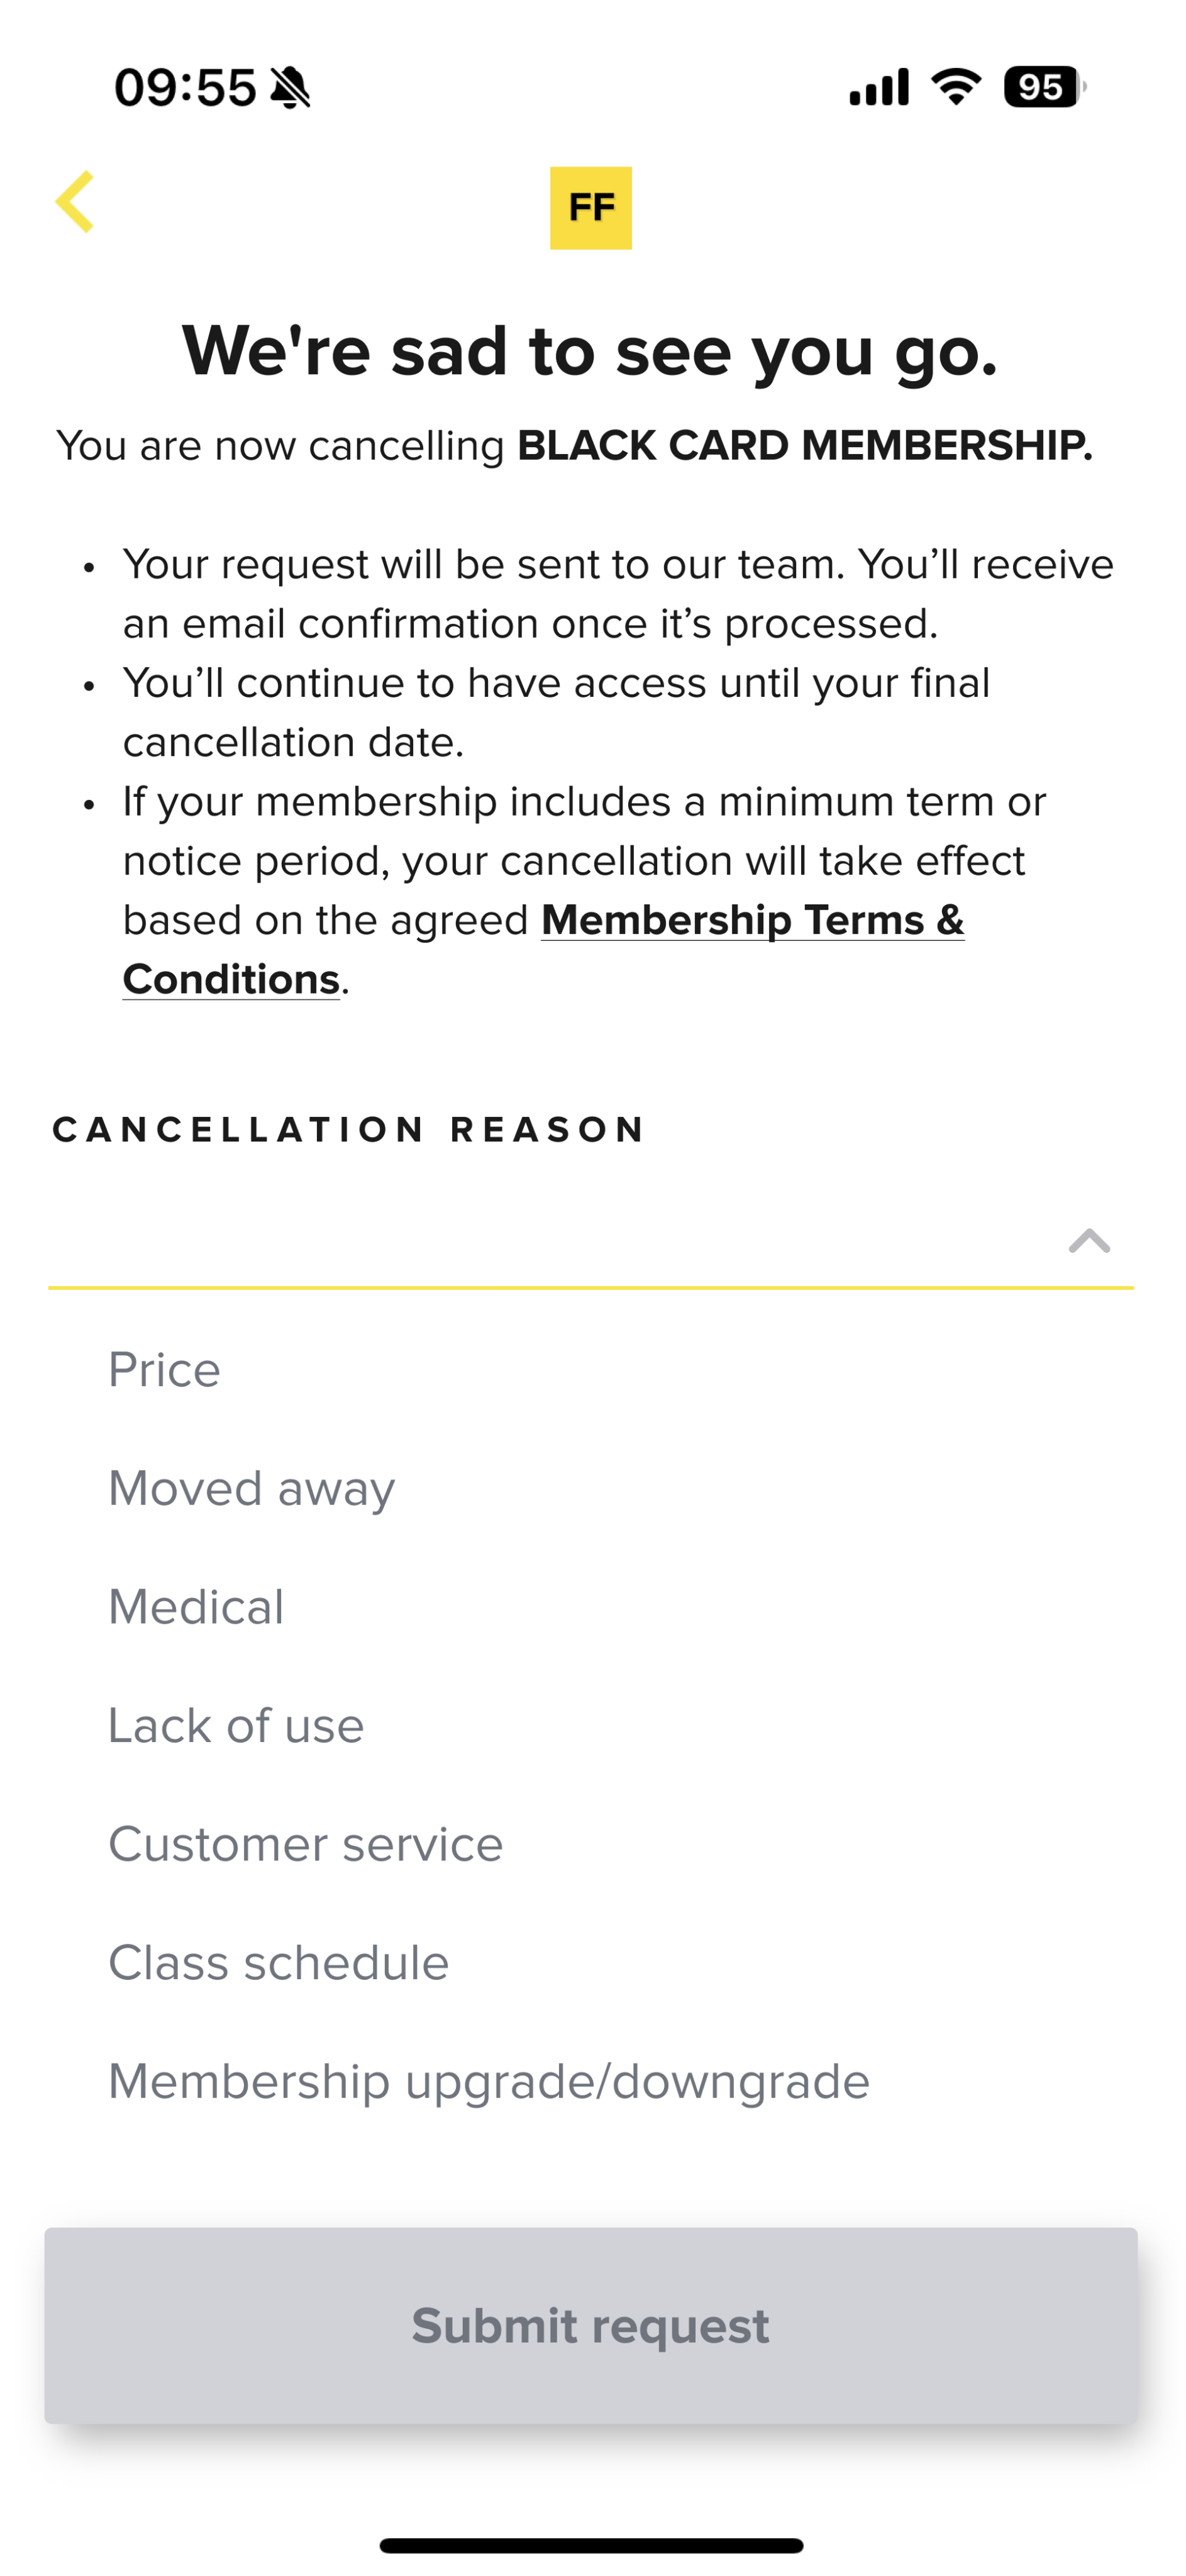Image resolution: width=1186 pixels, height=2576 pixels.
Task: Pick Medical from the reason list
Action: [x=196, y=1607]
